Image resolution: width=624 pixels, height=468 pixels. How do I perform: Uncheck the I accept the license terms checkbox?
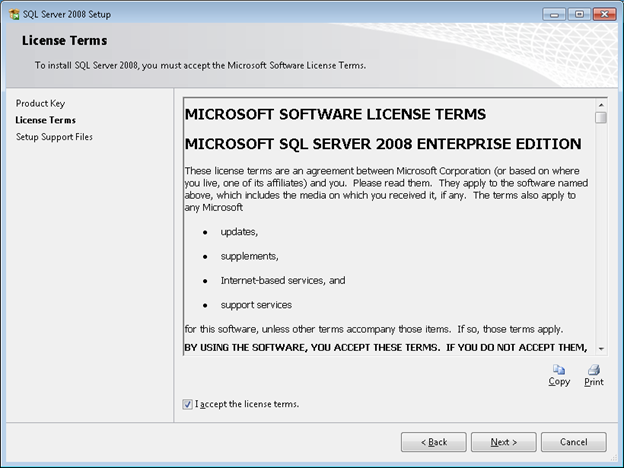click(187, 404)
